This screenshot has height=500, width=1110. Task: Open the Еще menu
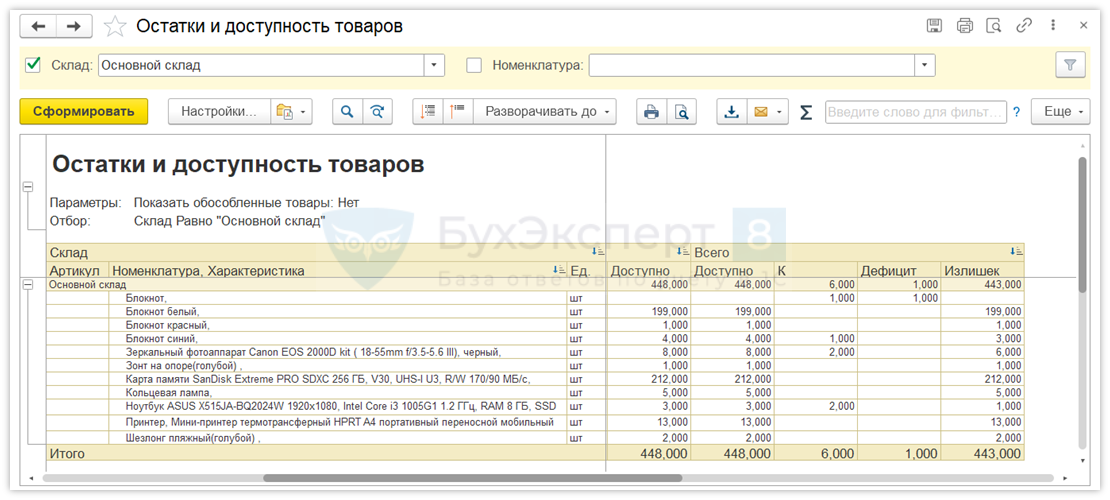tap(1063, 112)
